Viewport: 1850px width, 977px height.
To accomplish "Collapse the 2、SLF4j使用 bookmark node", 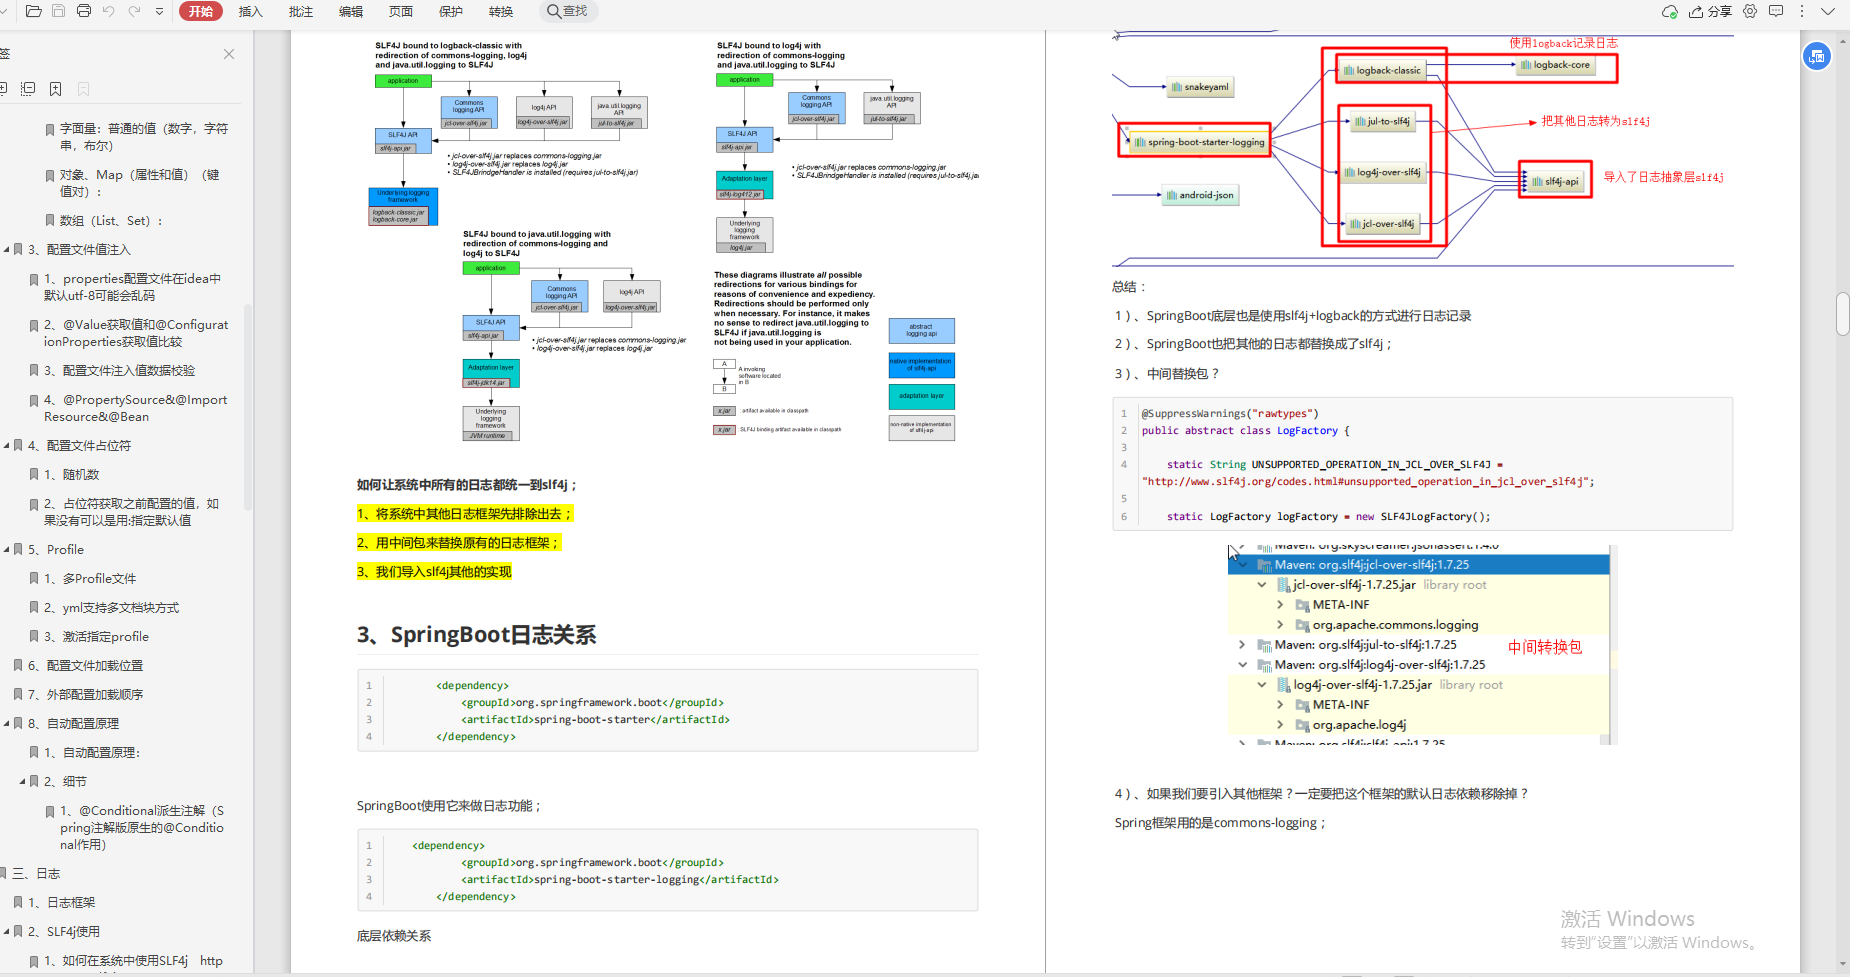I will pos(6,931).
